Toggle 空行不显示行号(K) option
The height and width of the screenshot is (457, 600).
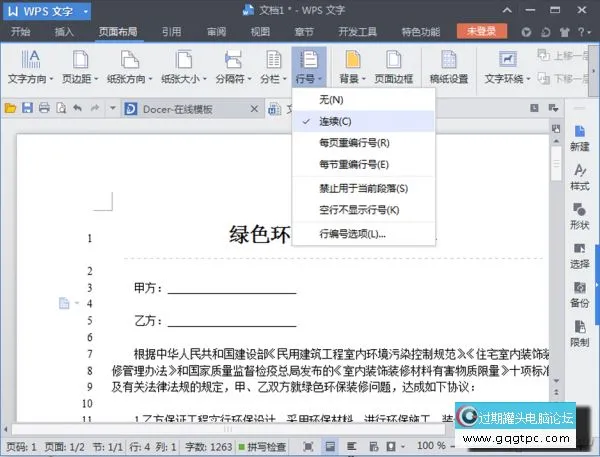364,210
